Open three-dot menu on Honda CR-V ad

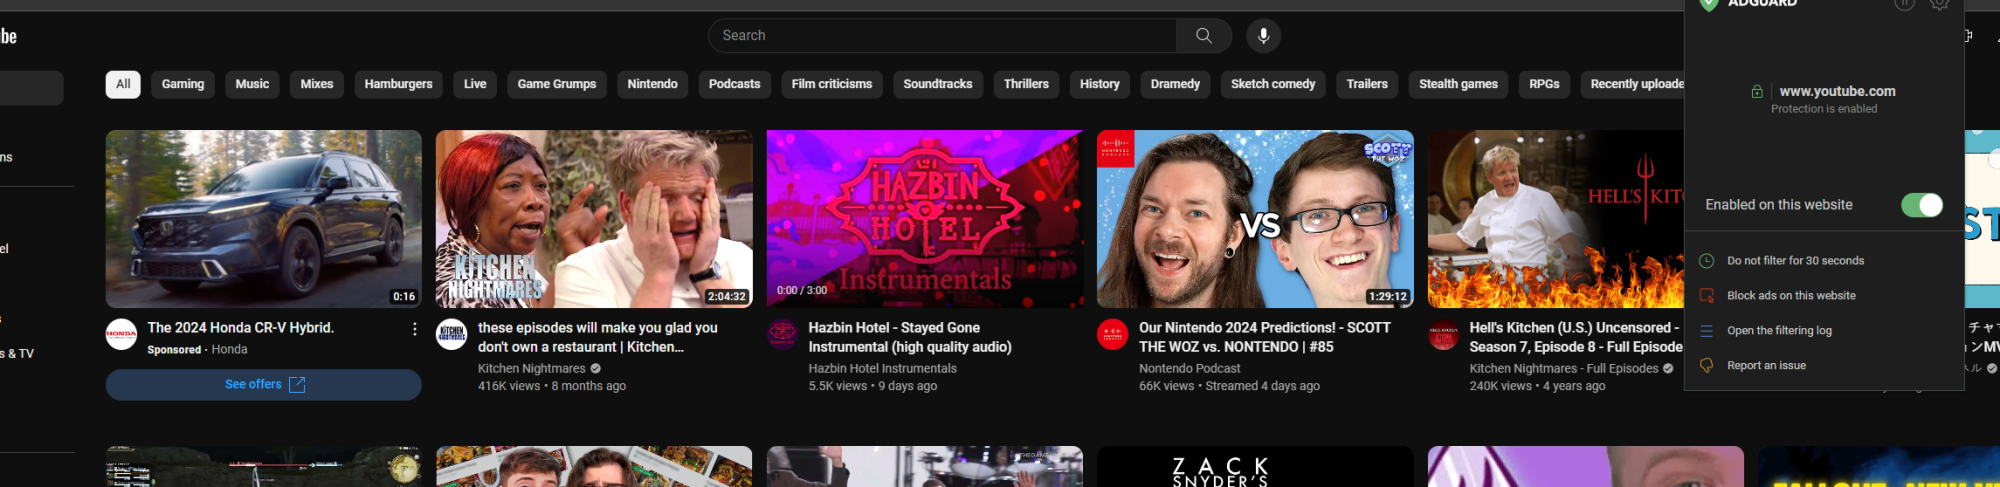tap(414, 329)
